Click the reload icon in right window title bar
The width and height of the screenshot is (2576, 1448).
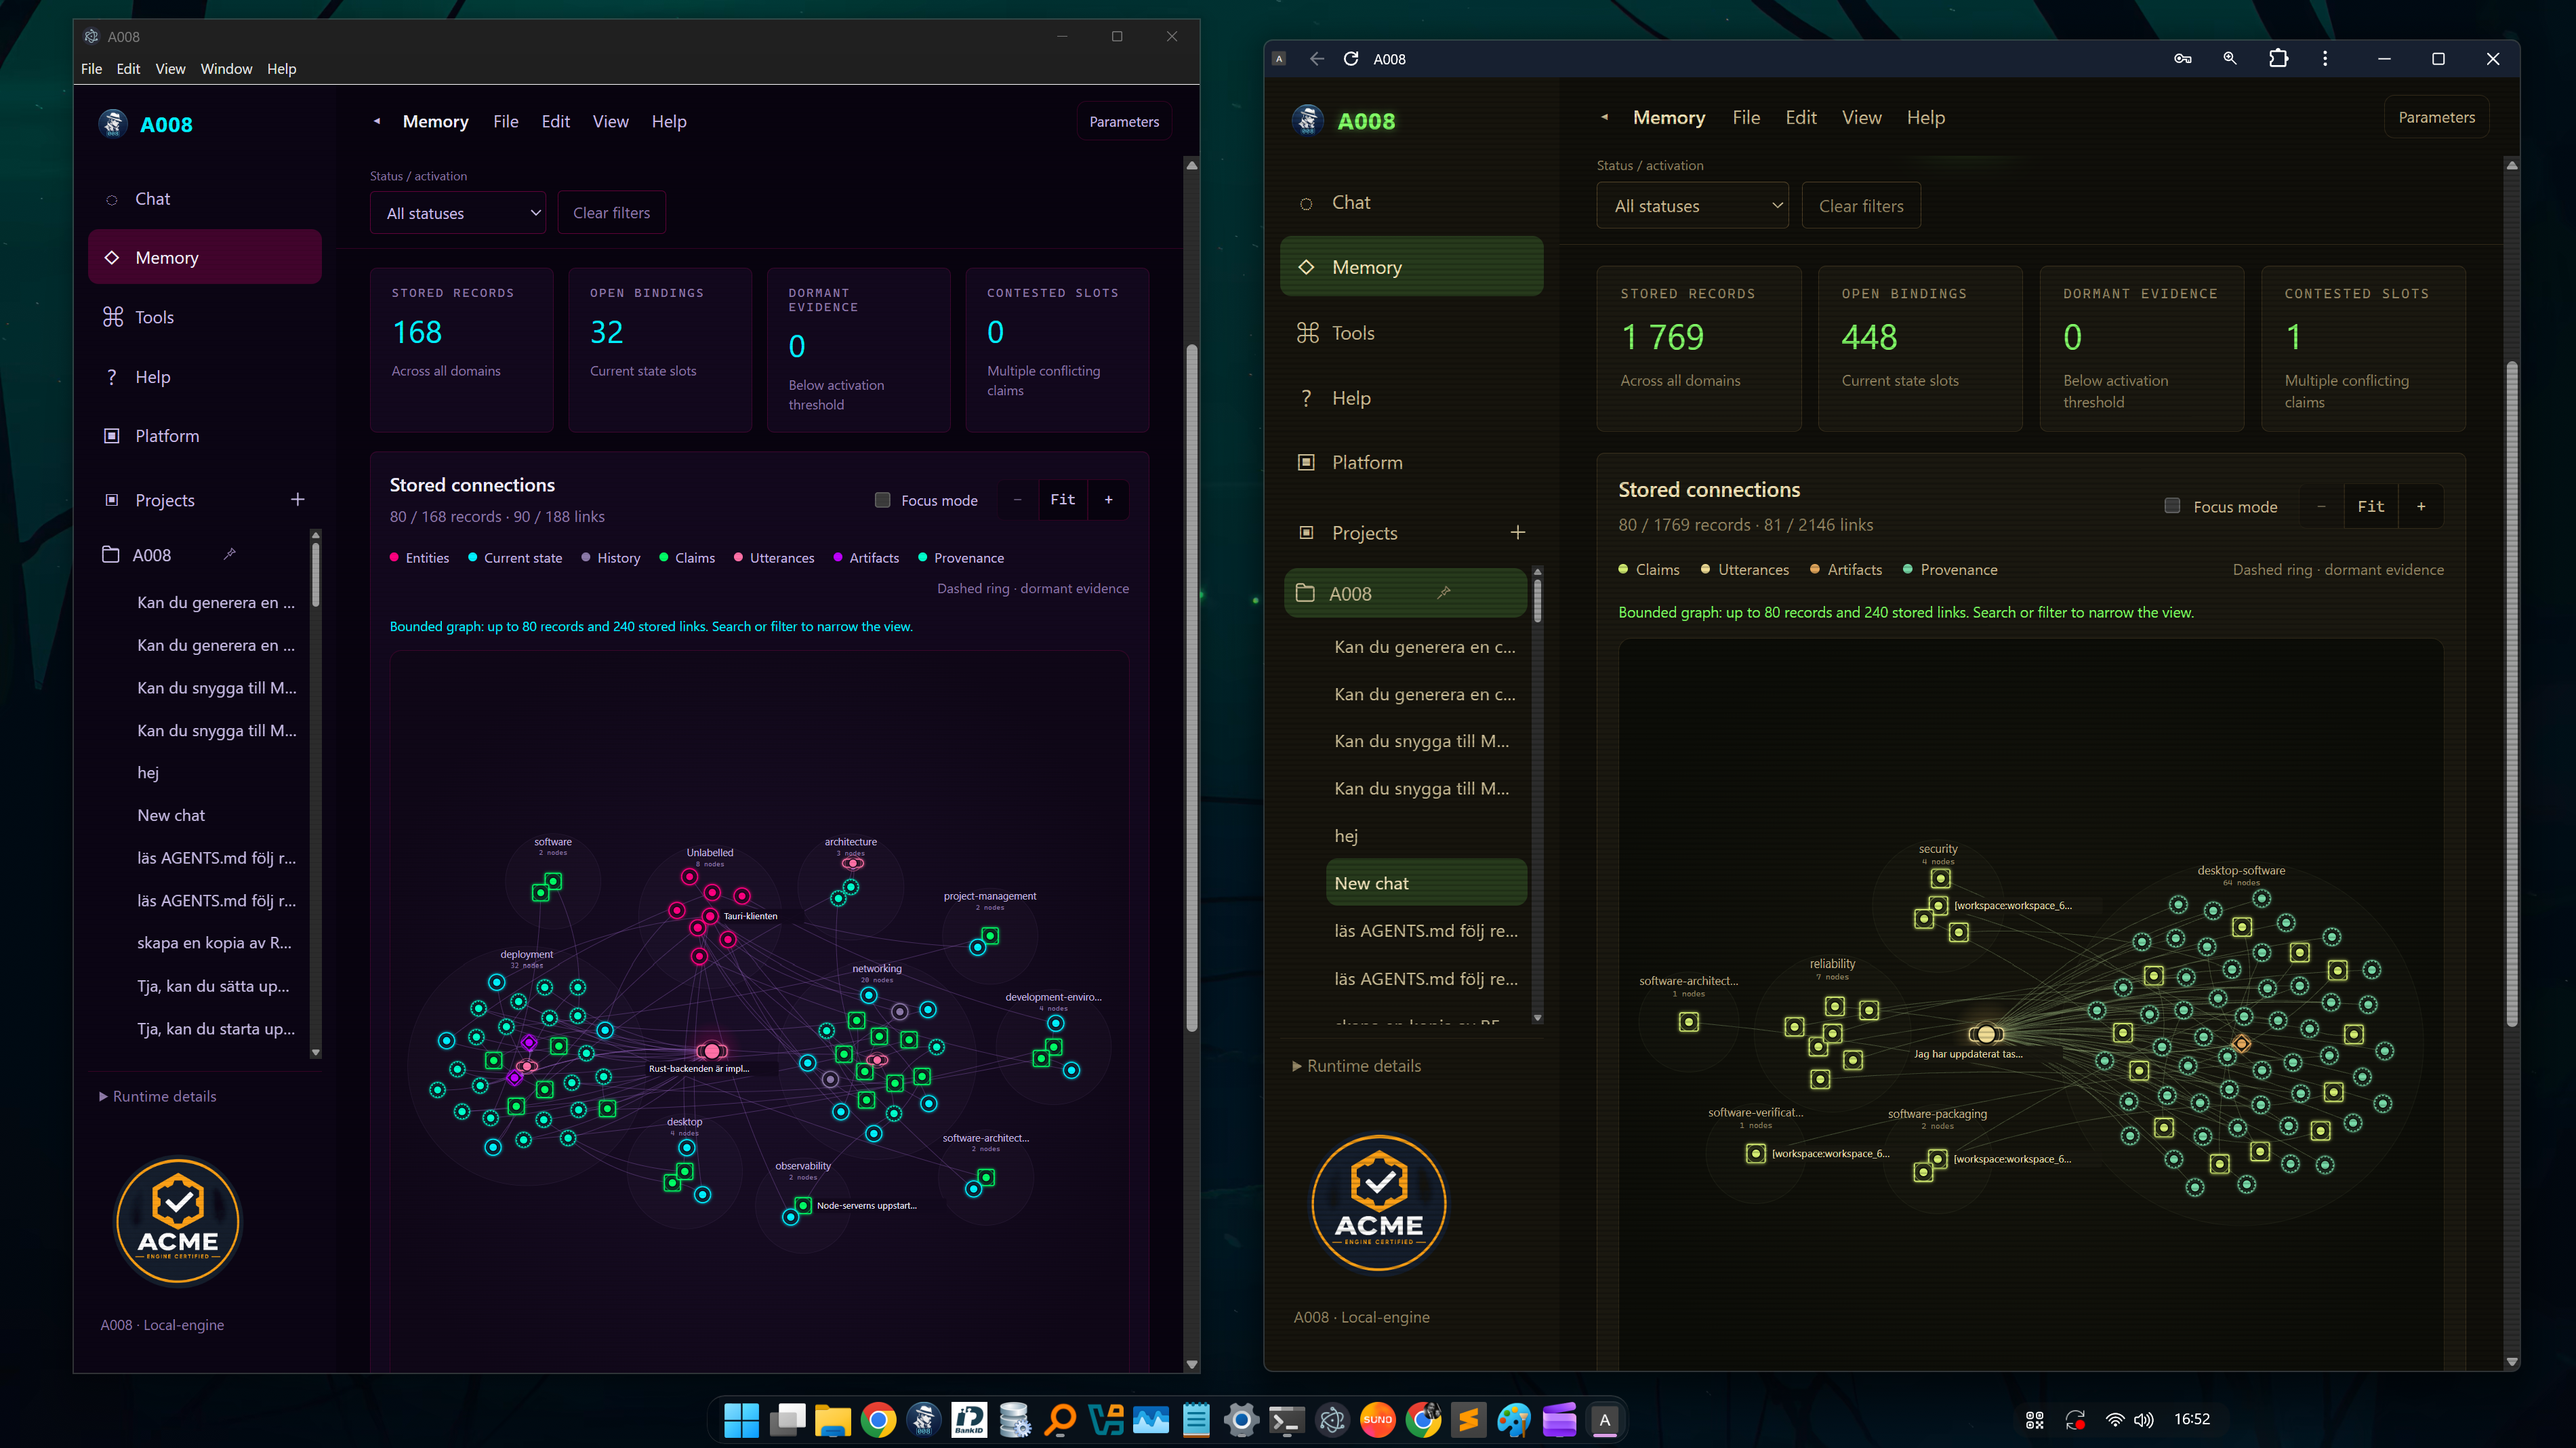click(1350, 59)
